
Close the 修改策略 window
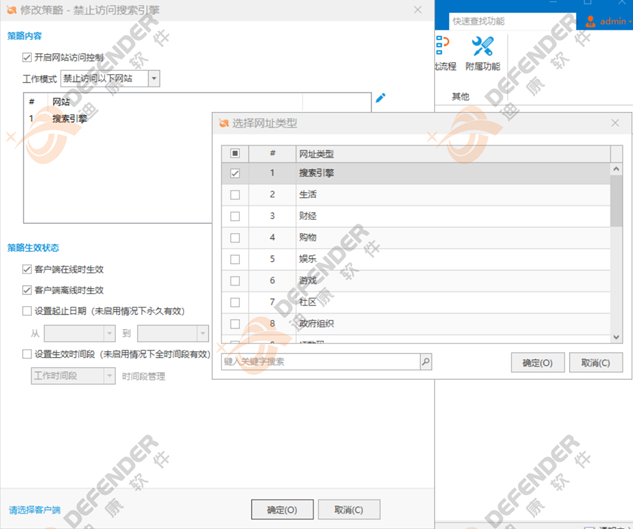[x=417, y=10]
